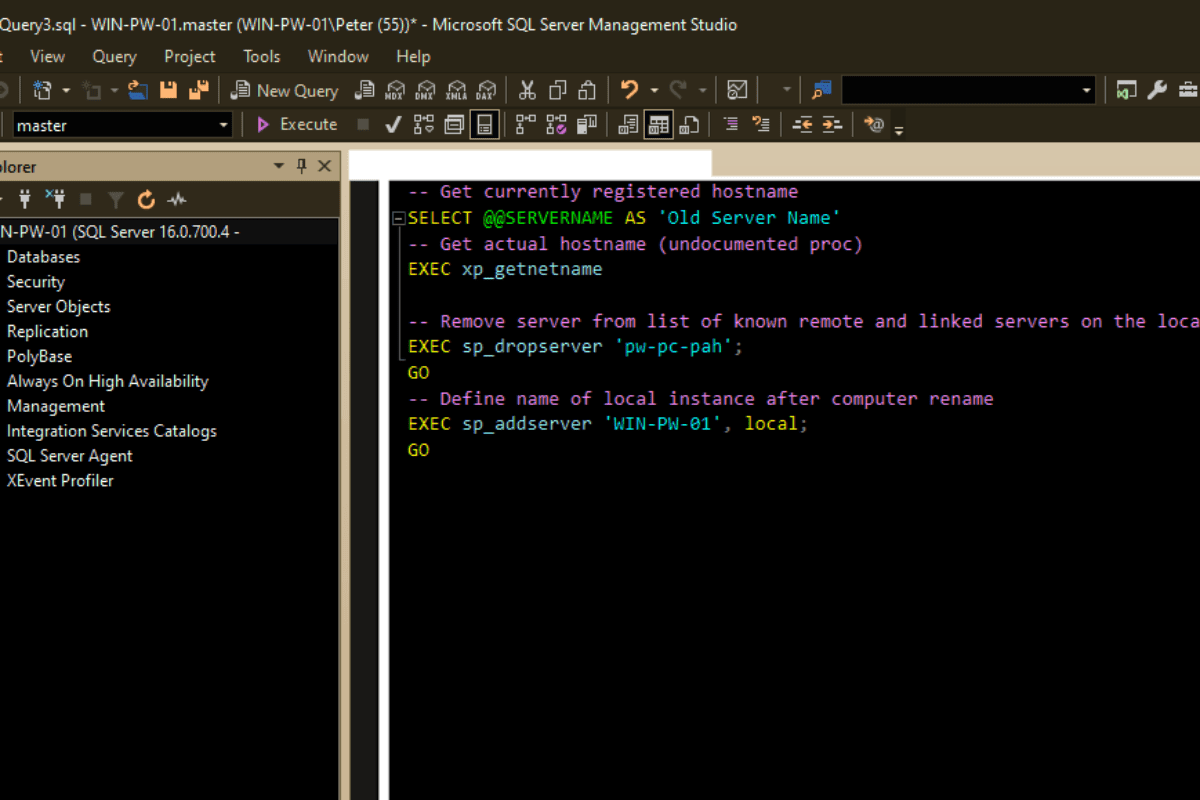Click the Open File folder icon
The height and width of the screenshot is (800, 1200).
point(139,90)
